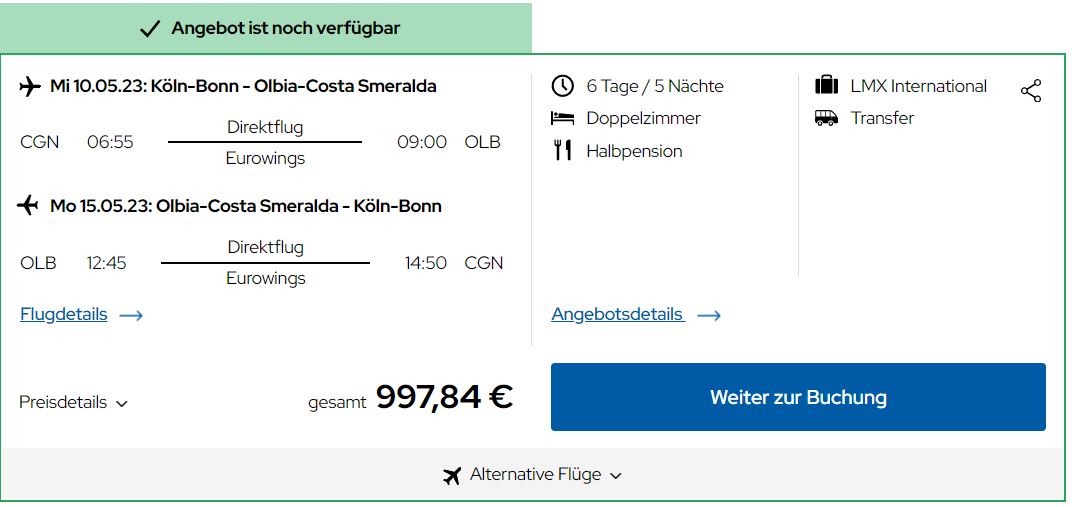Image resolution: width=1072 pixels, height=507 pixels.
Task: Click the suitcase LMX International icon
Action: click(826, 85)
